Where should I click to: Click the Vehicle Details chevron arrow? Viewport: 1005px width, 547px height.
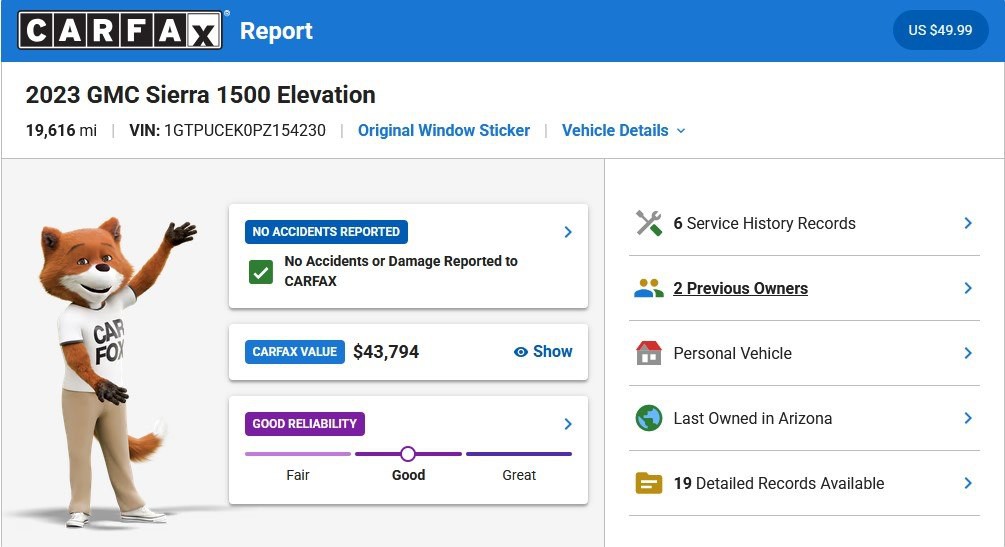[x=681, y=131]
